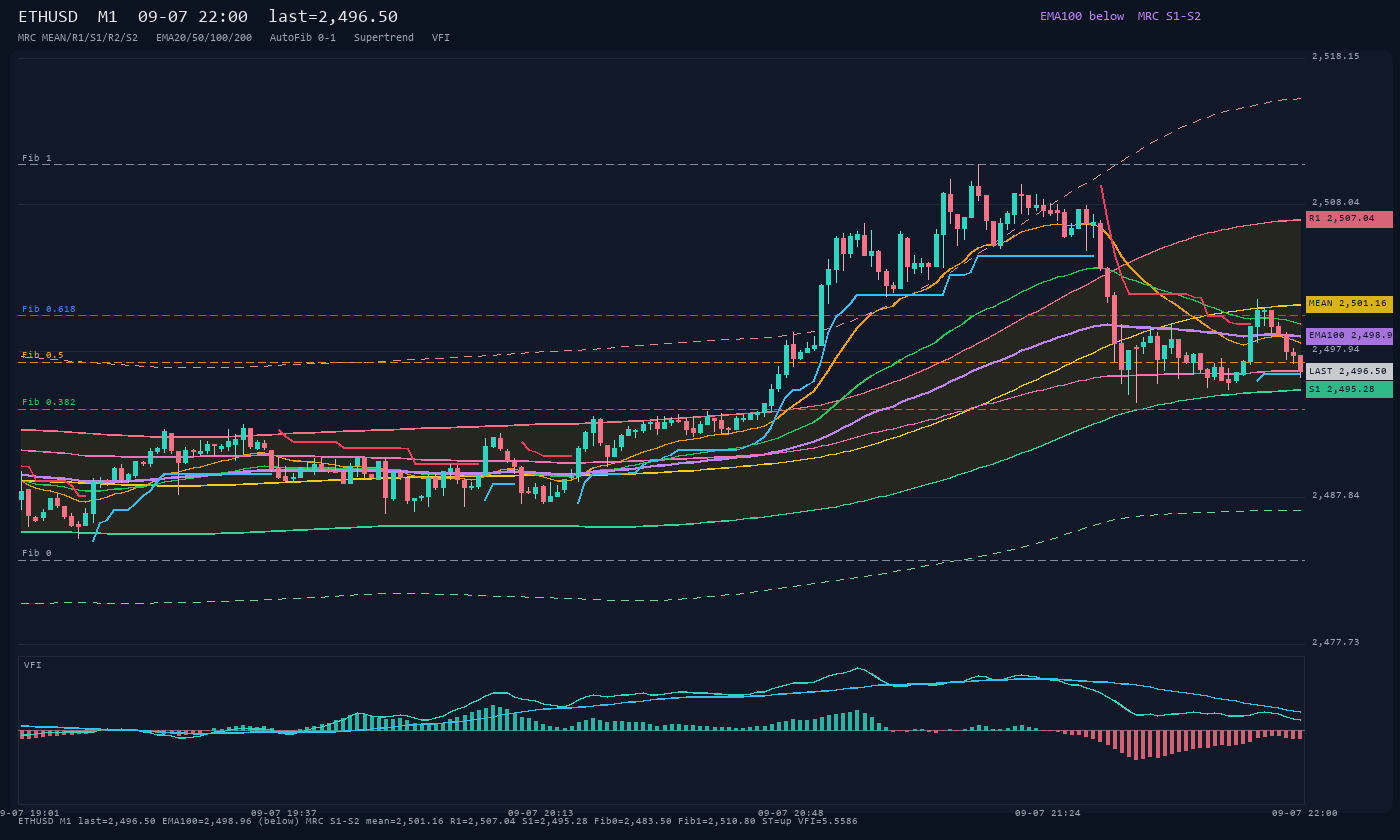Viewport: 1400px width, 840px height.
Task: Click the Supertrend indicator label
Action: pos(384,38)
